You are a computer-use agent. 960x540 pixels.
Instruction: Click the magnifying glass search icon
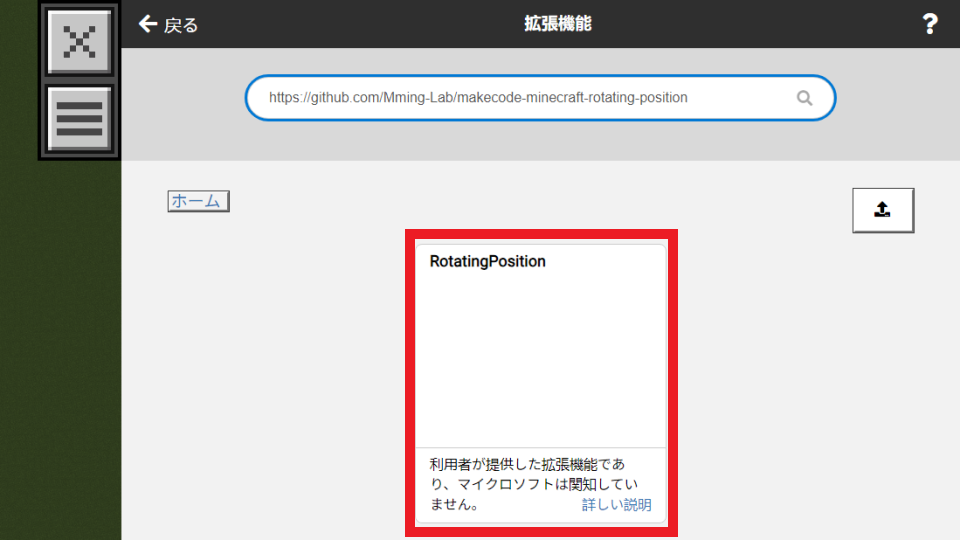tap(804, 98)
